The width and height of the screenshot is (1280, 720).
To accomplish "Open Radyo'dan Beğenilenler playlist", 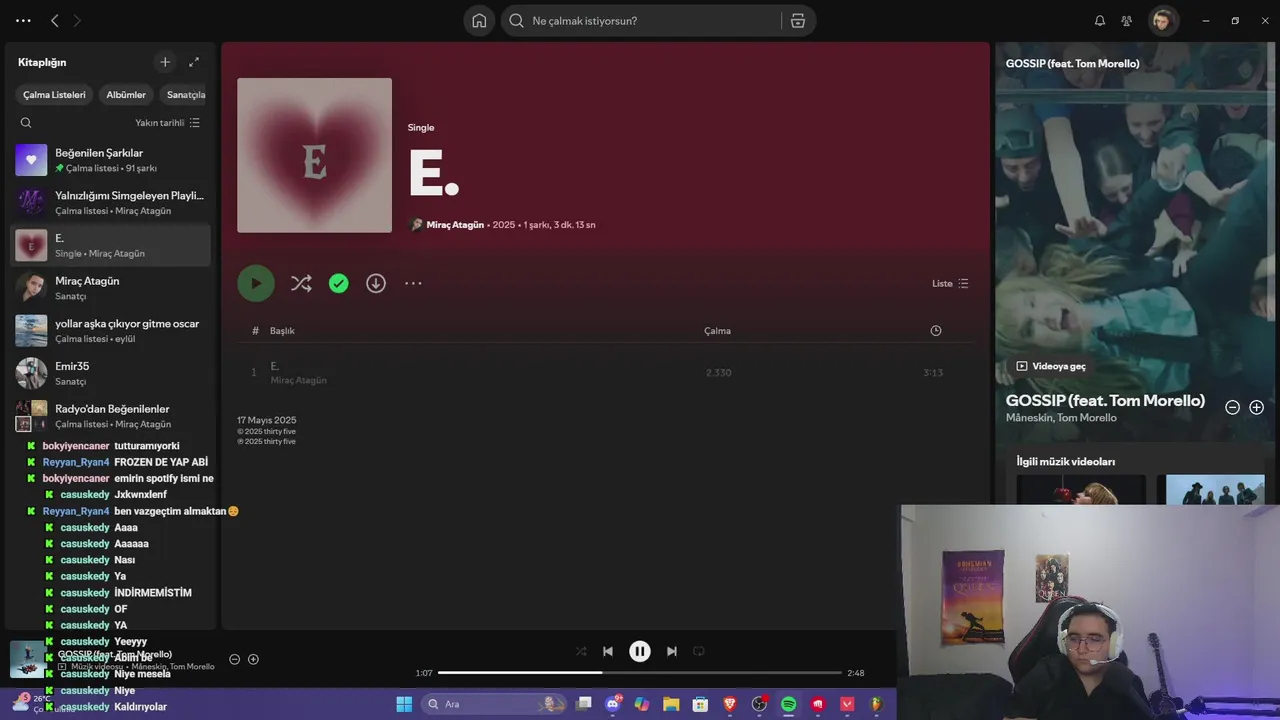I will [x=110, y=416].
